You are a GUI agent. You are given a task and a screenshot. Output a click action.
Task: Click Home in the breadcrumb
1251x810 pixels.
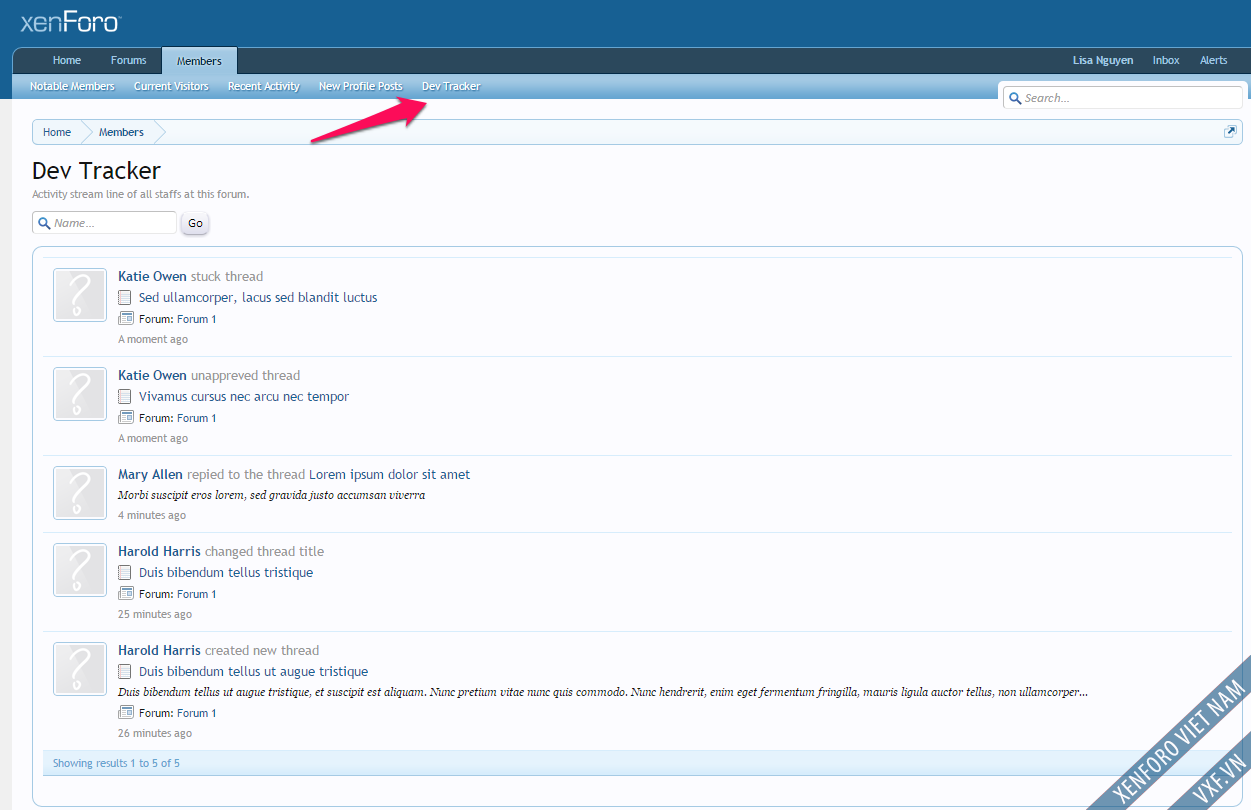pos(57,132)
